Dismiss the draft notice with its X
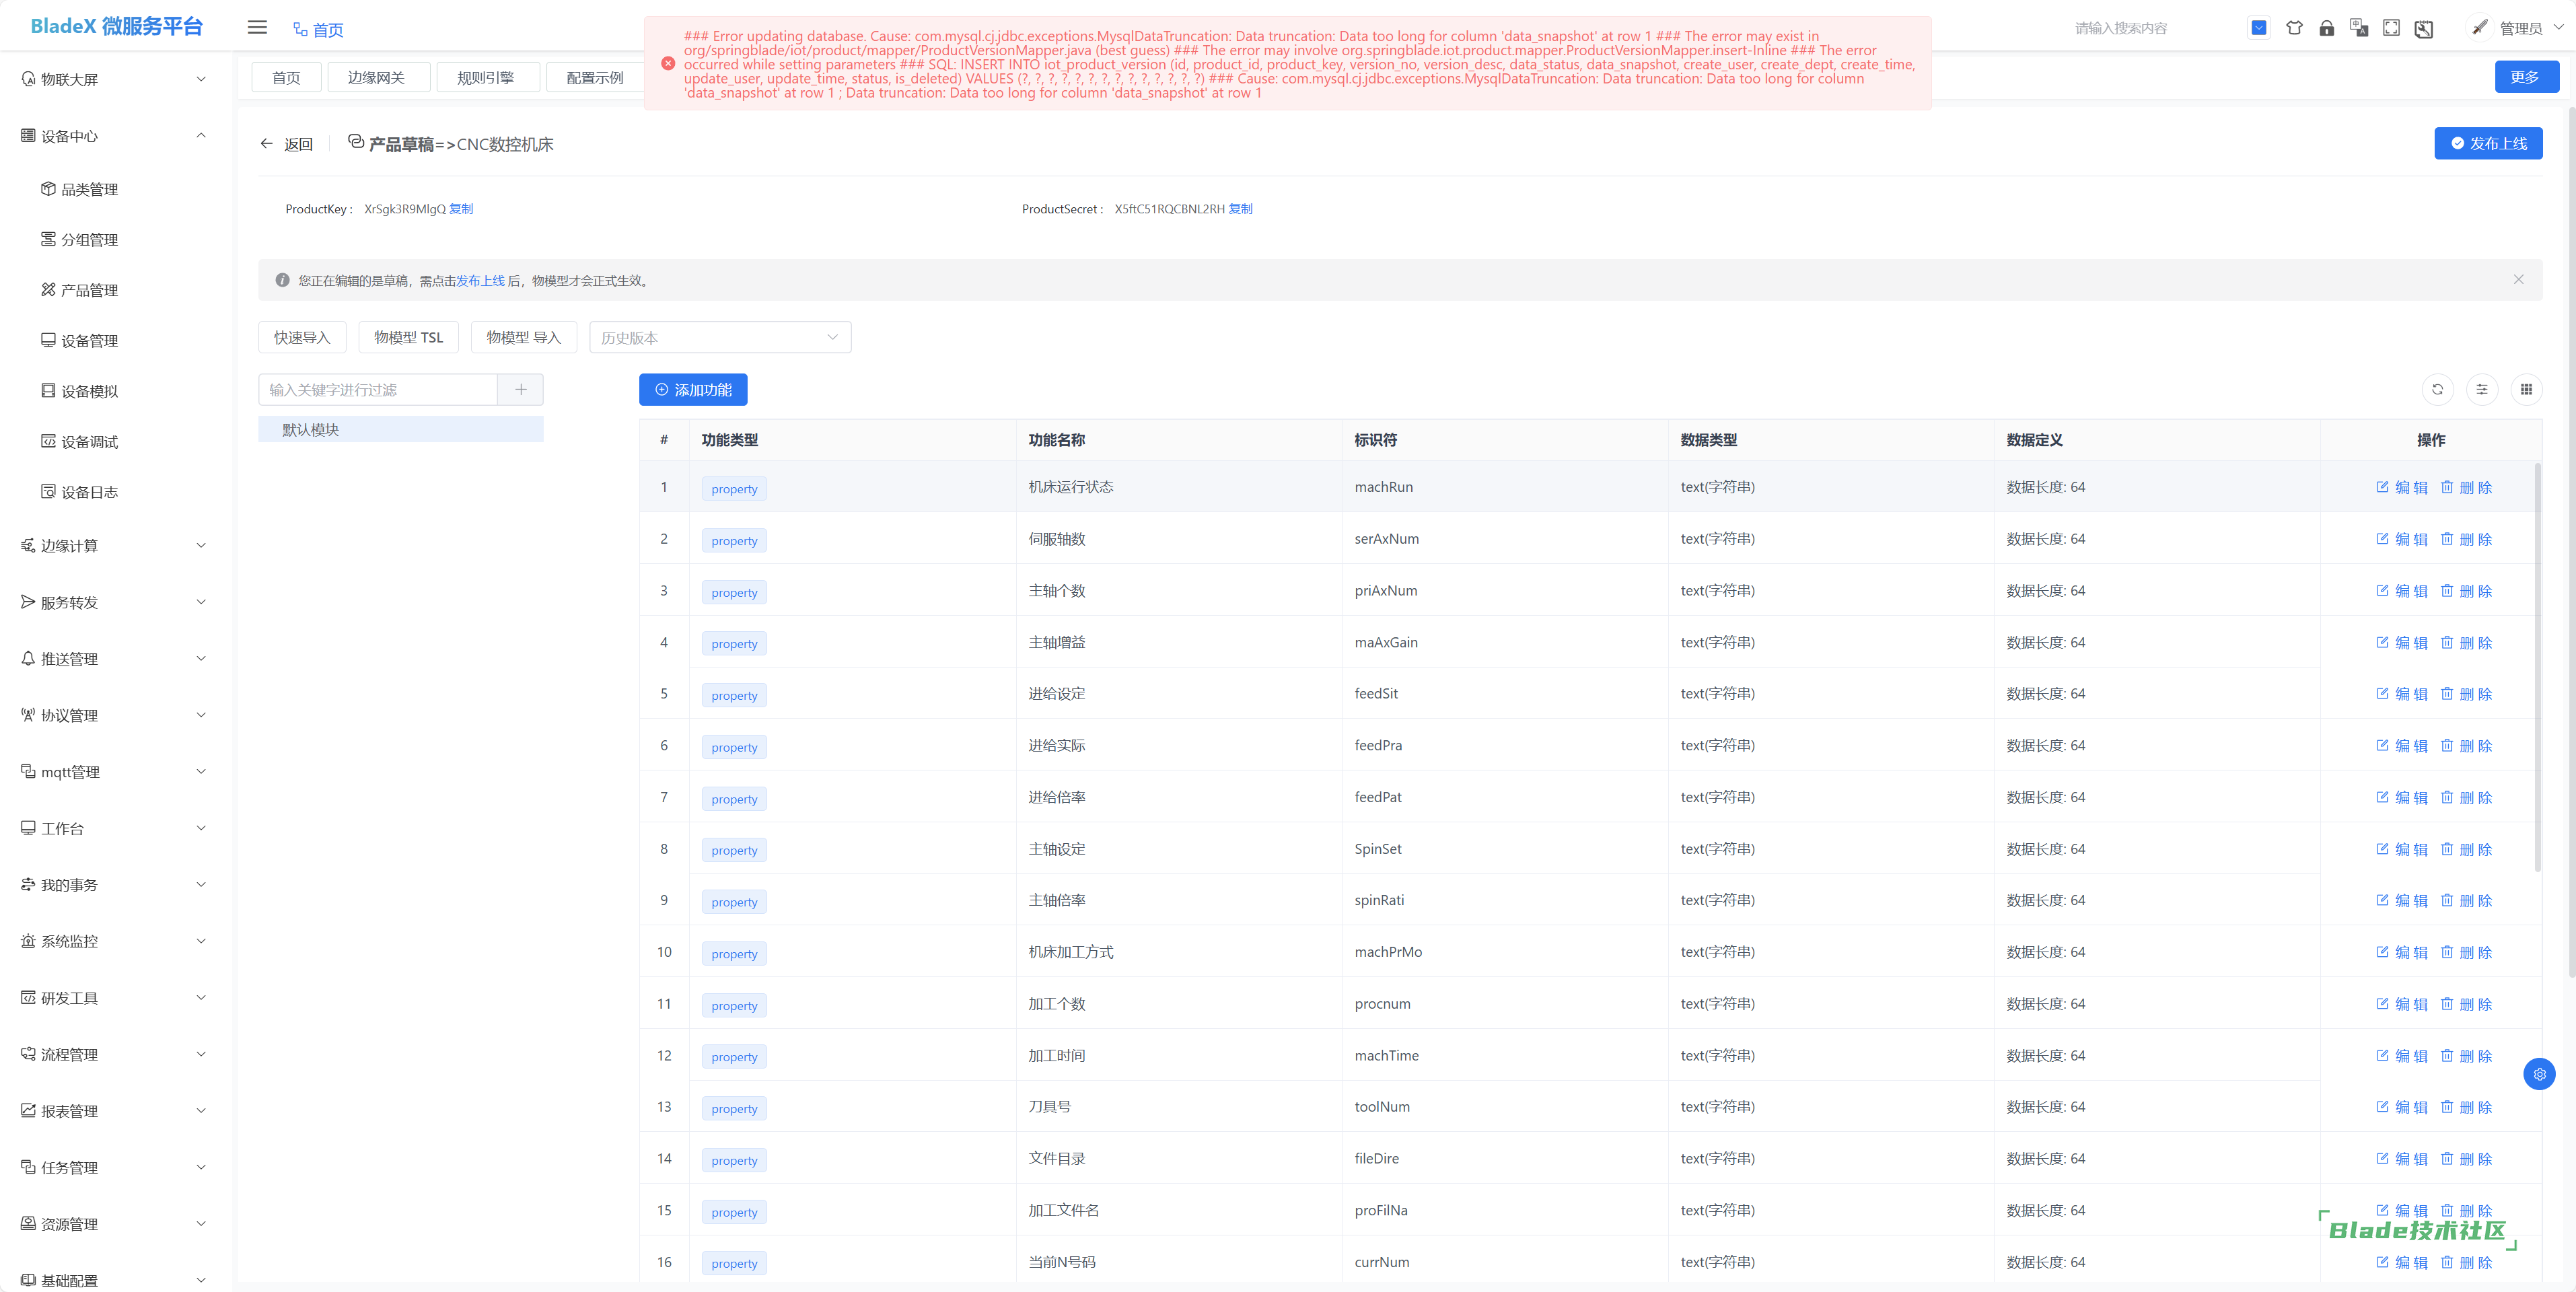The image size is (2576, 1292). pyautogui.click(x=2518, y=280)
